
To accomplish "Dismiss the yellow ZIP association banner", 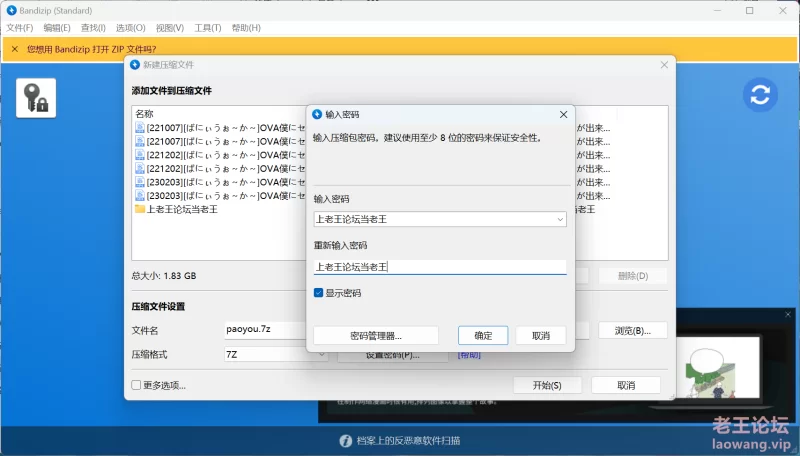I will point(15,49).
